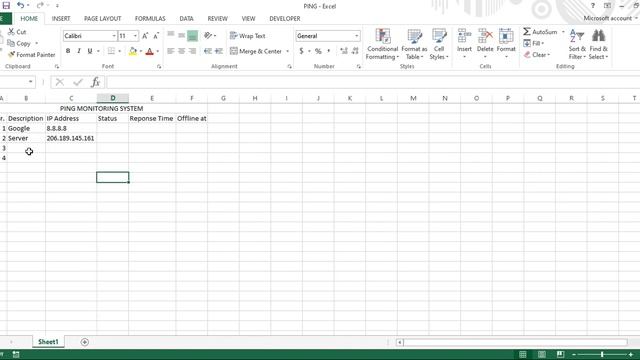Switch to the DATA ribbon tab
This screenshot has width=640, height=360.
pos(186,18)
